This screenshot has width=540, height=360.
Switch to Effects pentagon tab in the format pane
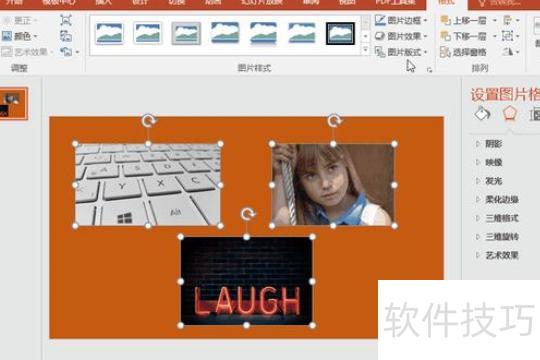509,113
